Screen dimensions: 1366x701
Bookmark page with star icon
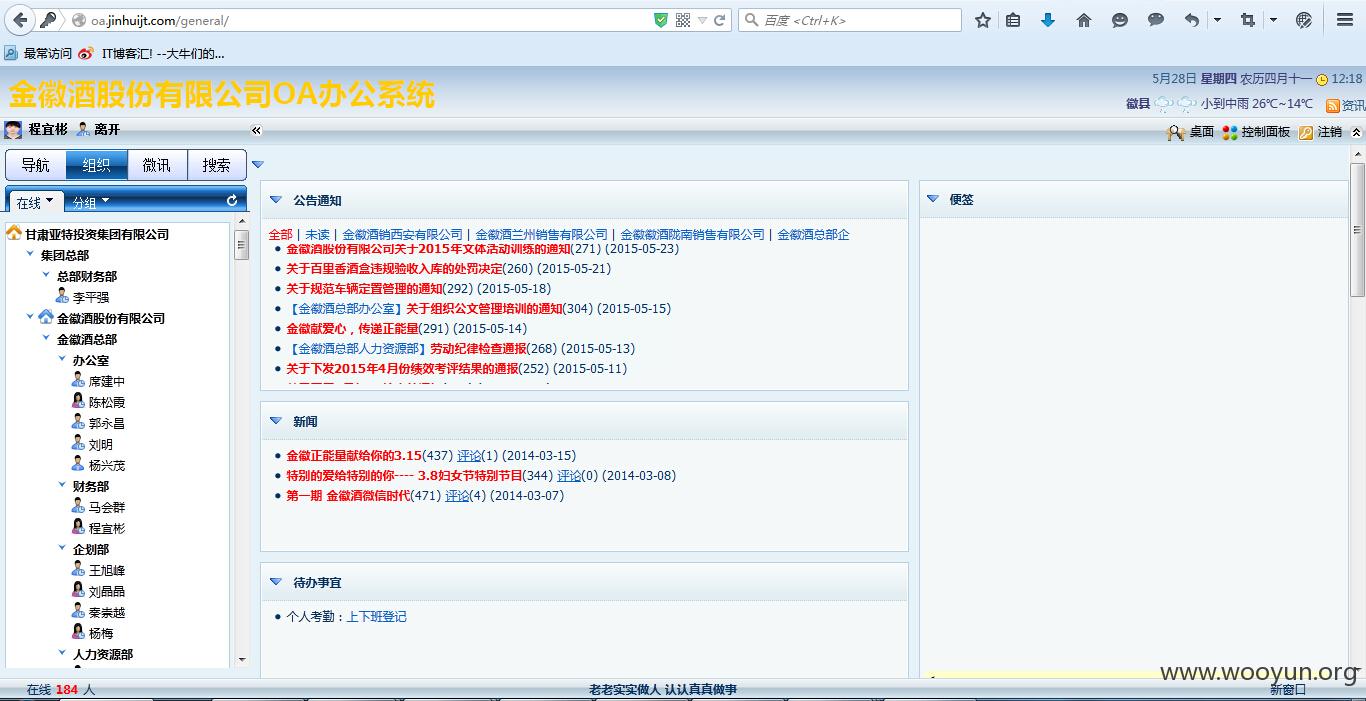[983, 20]
